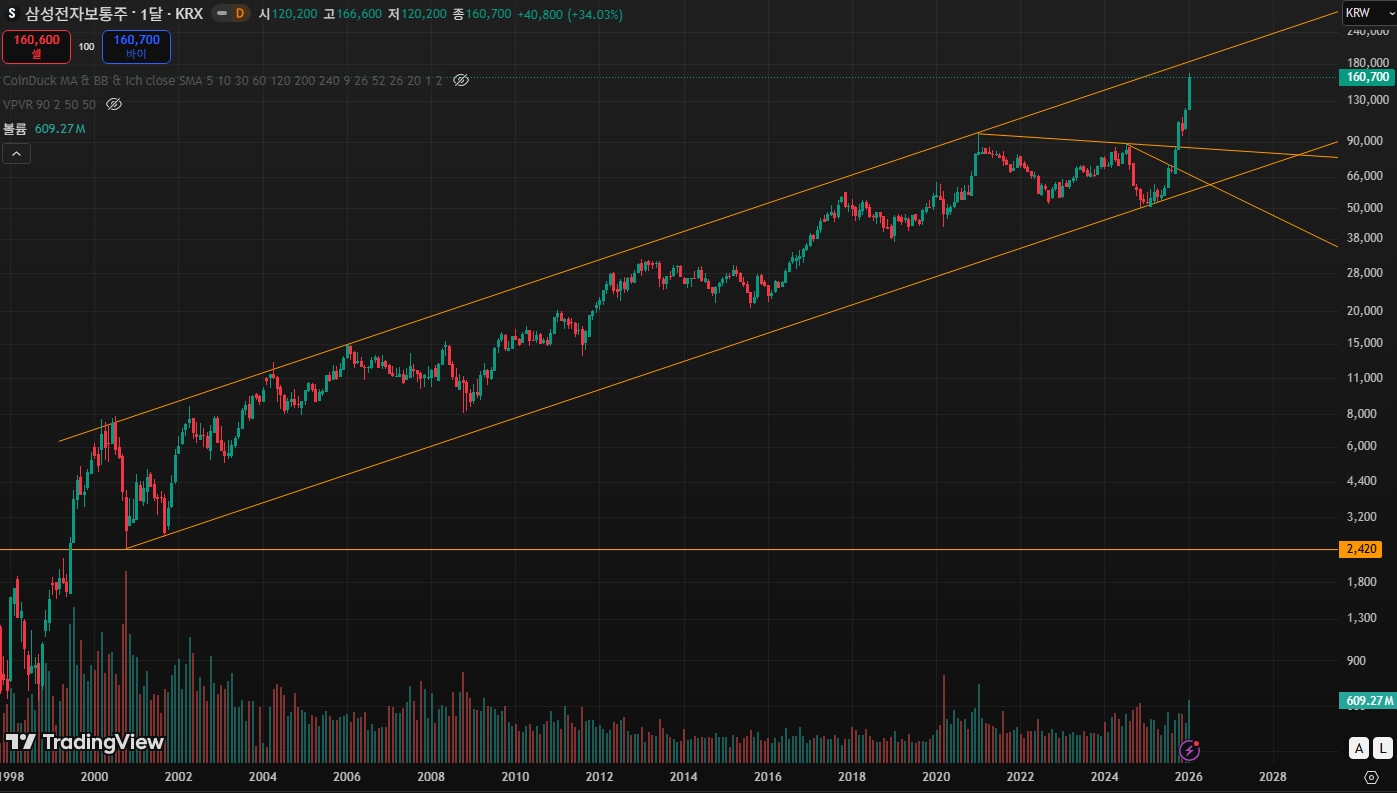Toggle auto scale with the A button
Image resolution: width=1397 pixels, height=793 pixels.
pyautogui.click(x=1359, y=748)
